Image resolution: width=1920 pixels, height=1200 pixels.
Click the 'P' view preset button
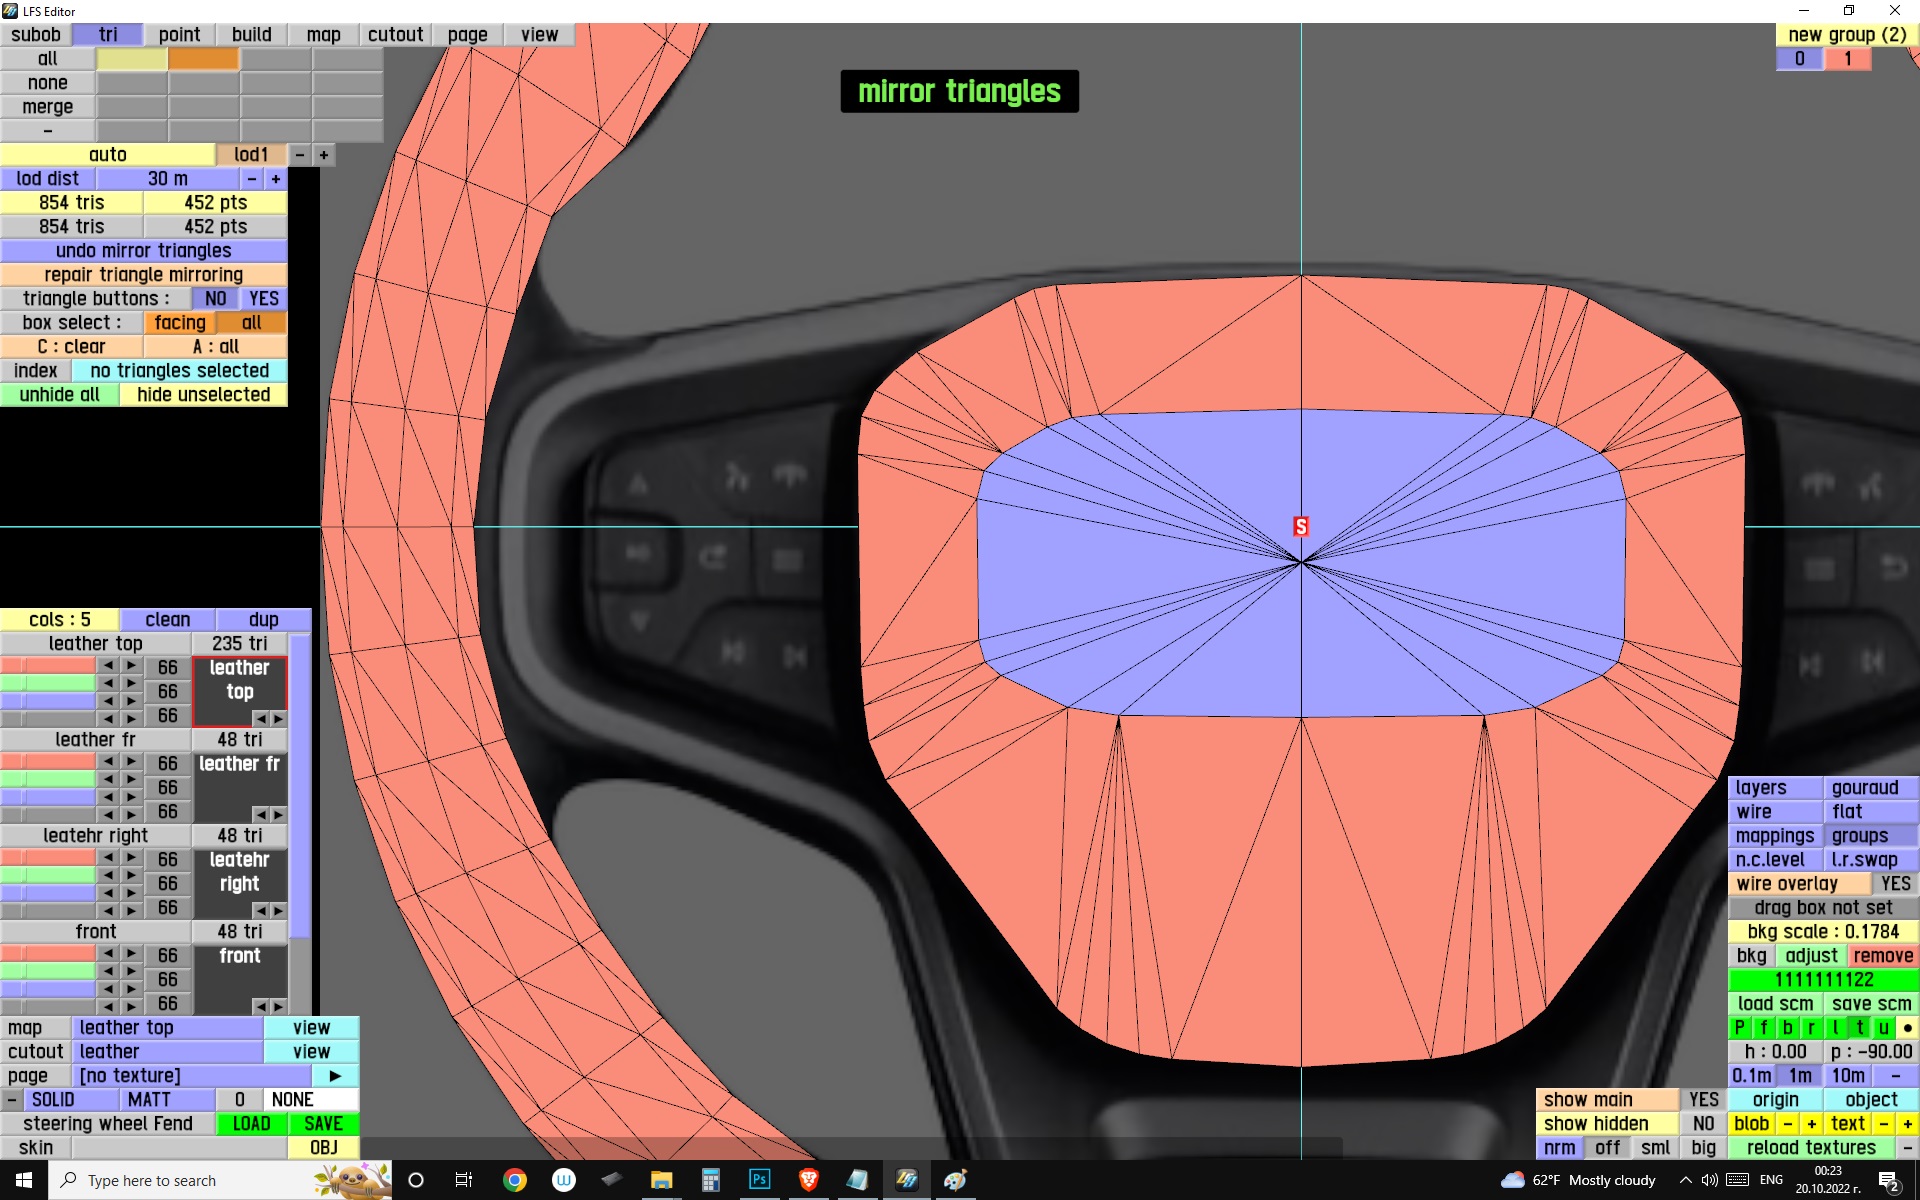coord(1739,1027)
